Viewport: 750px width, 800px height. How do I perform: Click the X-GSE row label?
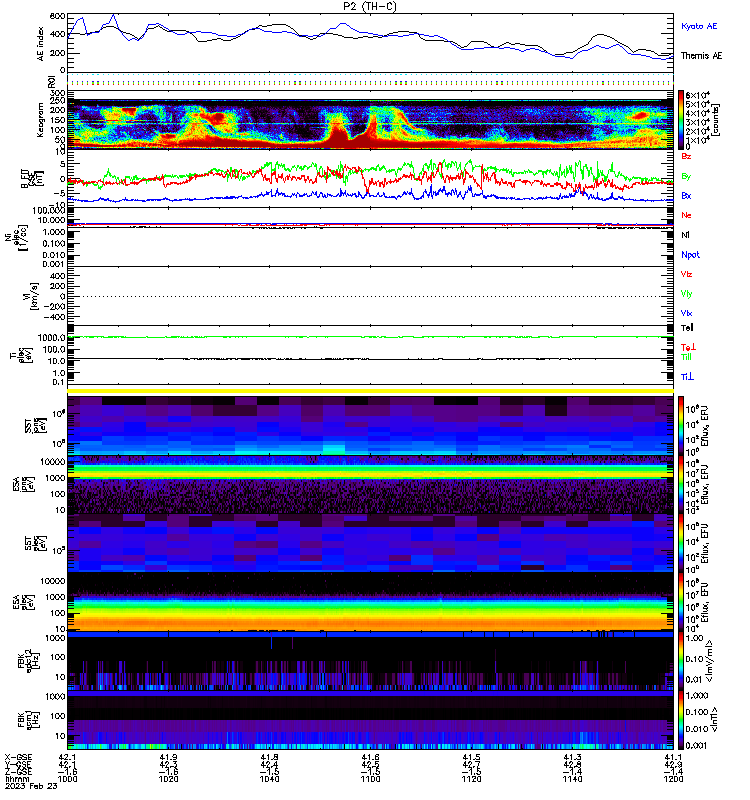tap(18, 757)
